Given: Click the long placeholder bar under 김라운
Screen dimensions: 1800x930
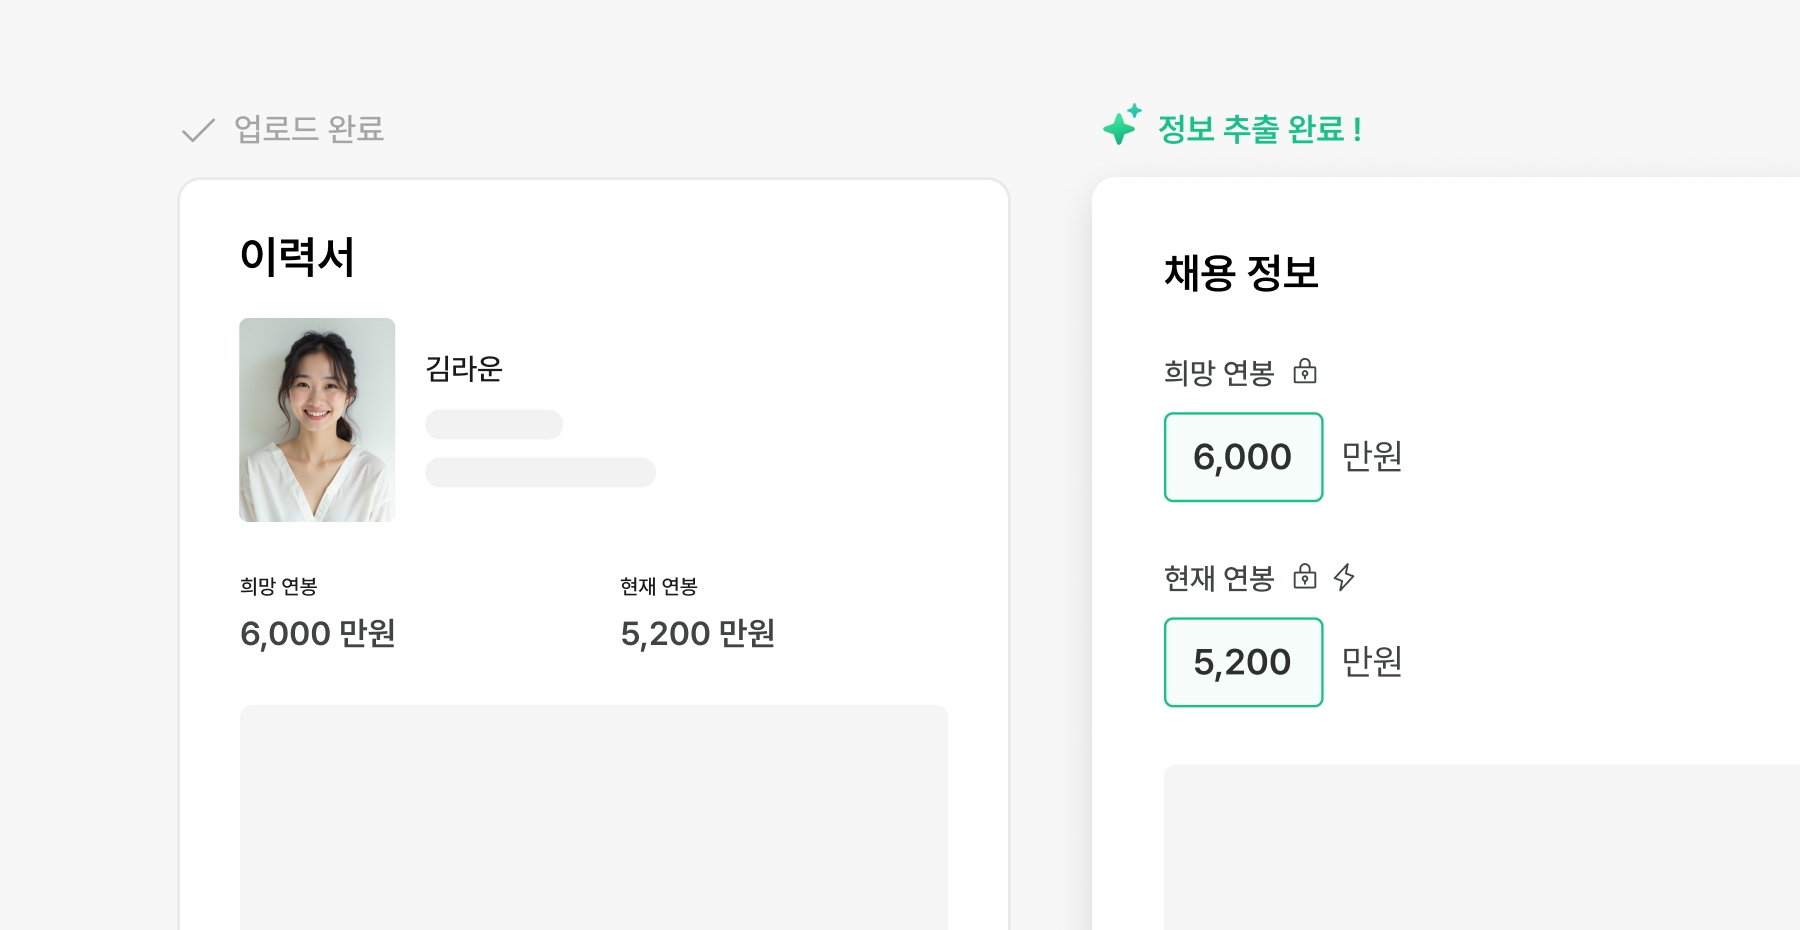Looking at the screenshot, I should (x=540, y=472).
